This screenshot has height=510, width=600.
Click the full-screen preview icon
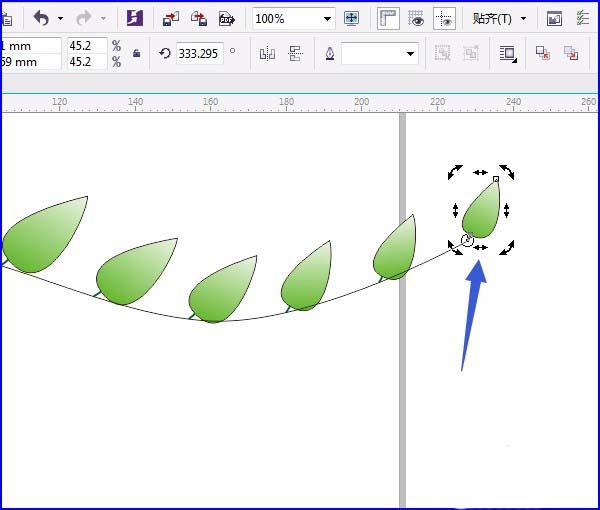pyautogui.click(x=351, y=18)
